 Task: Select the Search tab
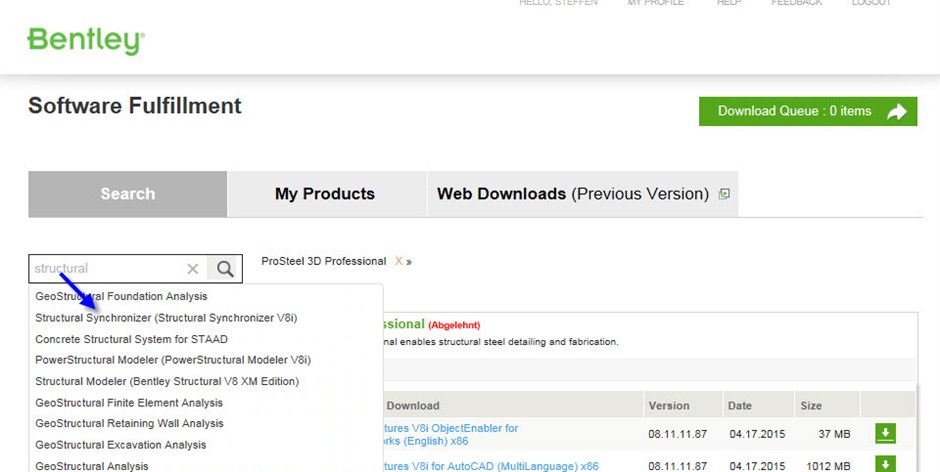click(x=128, y=194)
